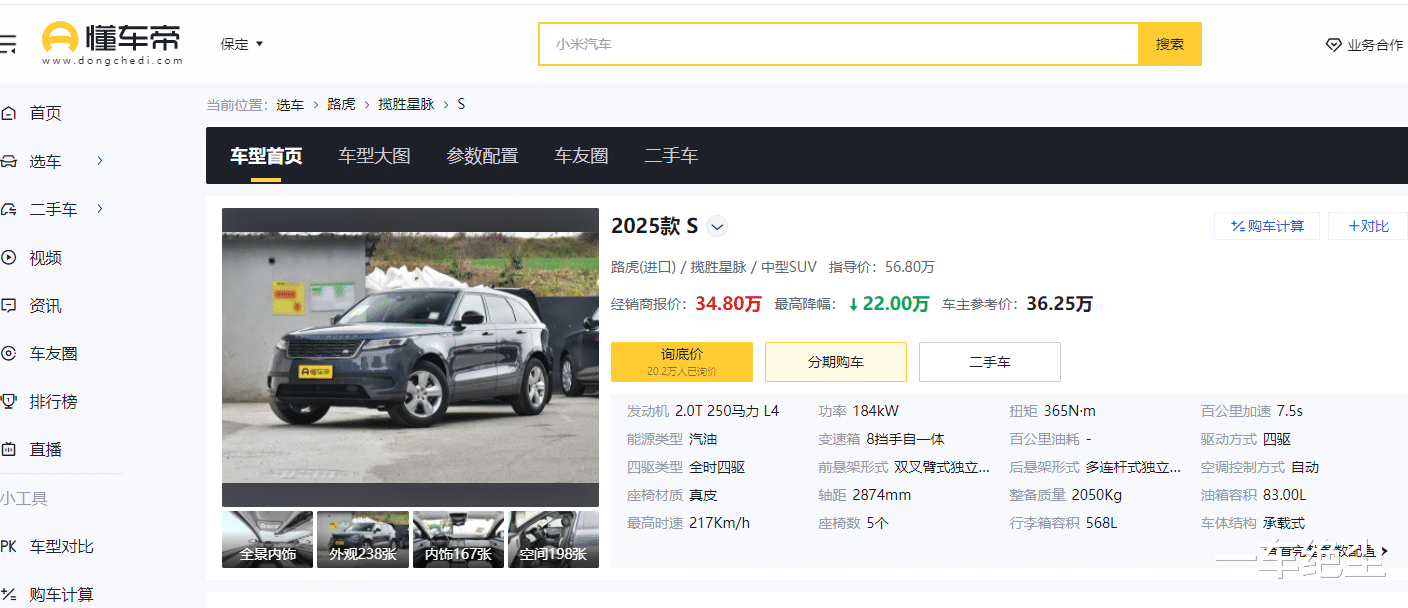Click the 二手车 button under the price
The image size is (1408, 608).
[990, 362]
